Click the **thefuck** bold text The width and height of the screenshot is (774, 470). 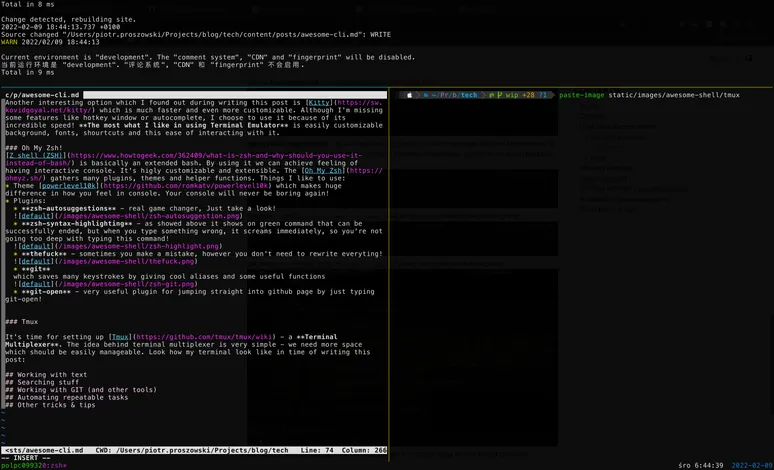(x=44, y=254)
